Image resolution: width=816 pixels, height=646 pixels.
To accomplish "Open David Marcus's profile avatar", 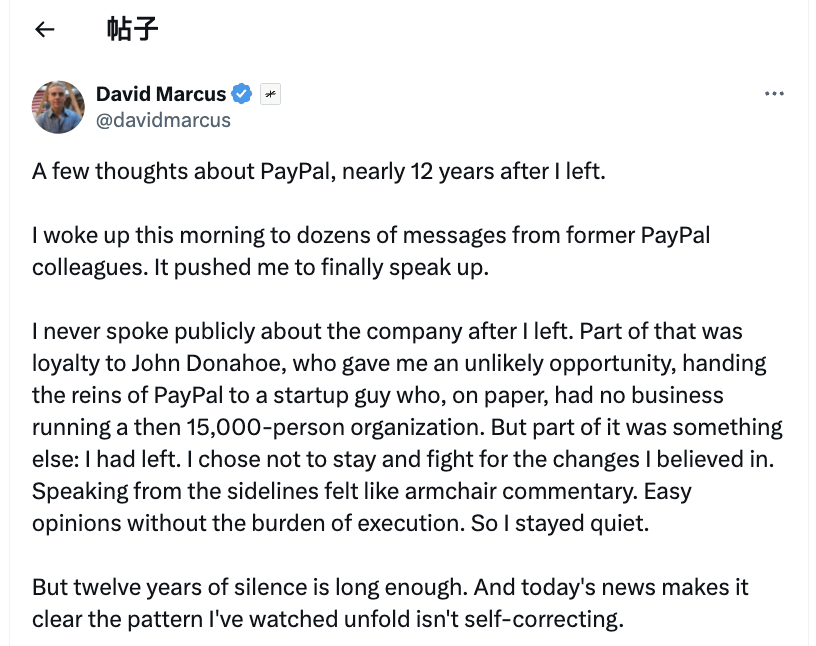I will (x=58, y=107).
